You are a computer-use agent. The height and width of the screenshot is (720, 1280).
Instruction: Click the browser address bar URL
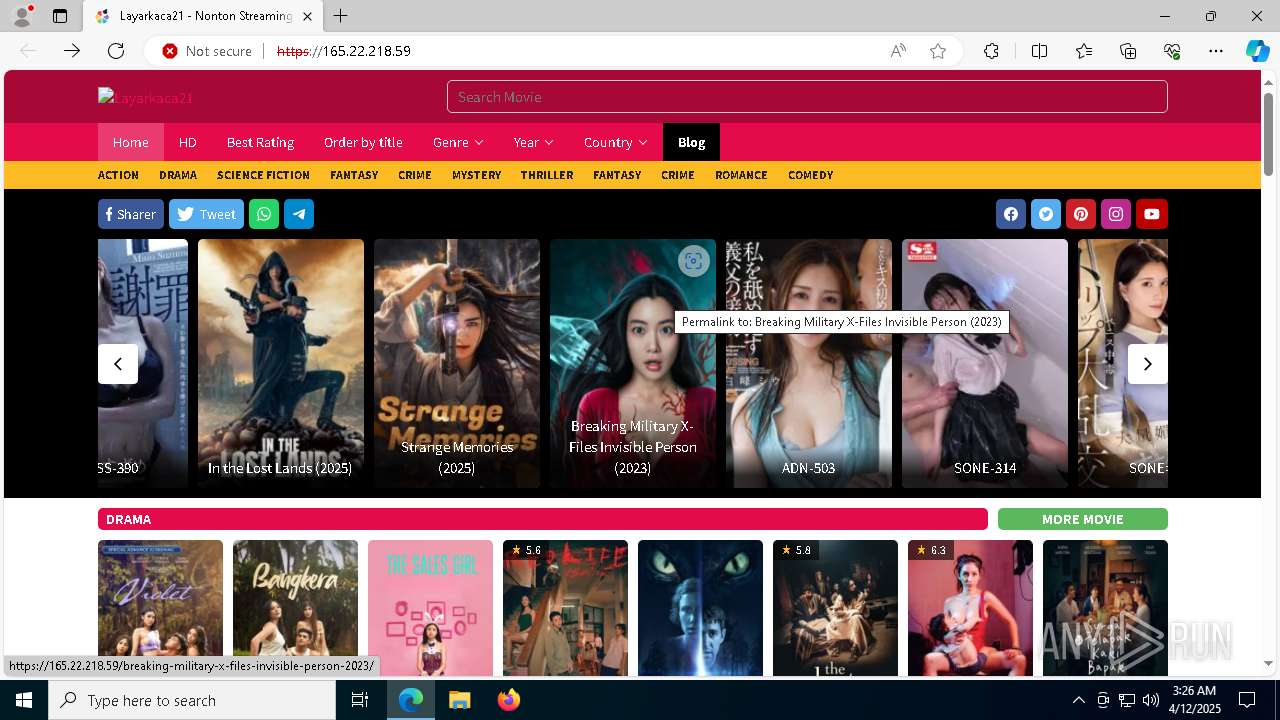point(343,51)
